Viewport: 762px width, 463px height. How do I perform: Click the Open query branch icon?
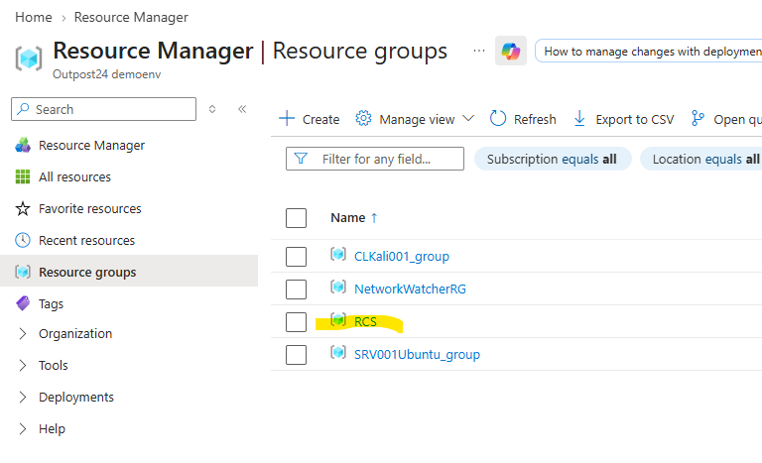697,119
